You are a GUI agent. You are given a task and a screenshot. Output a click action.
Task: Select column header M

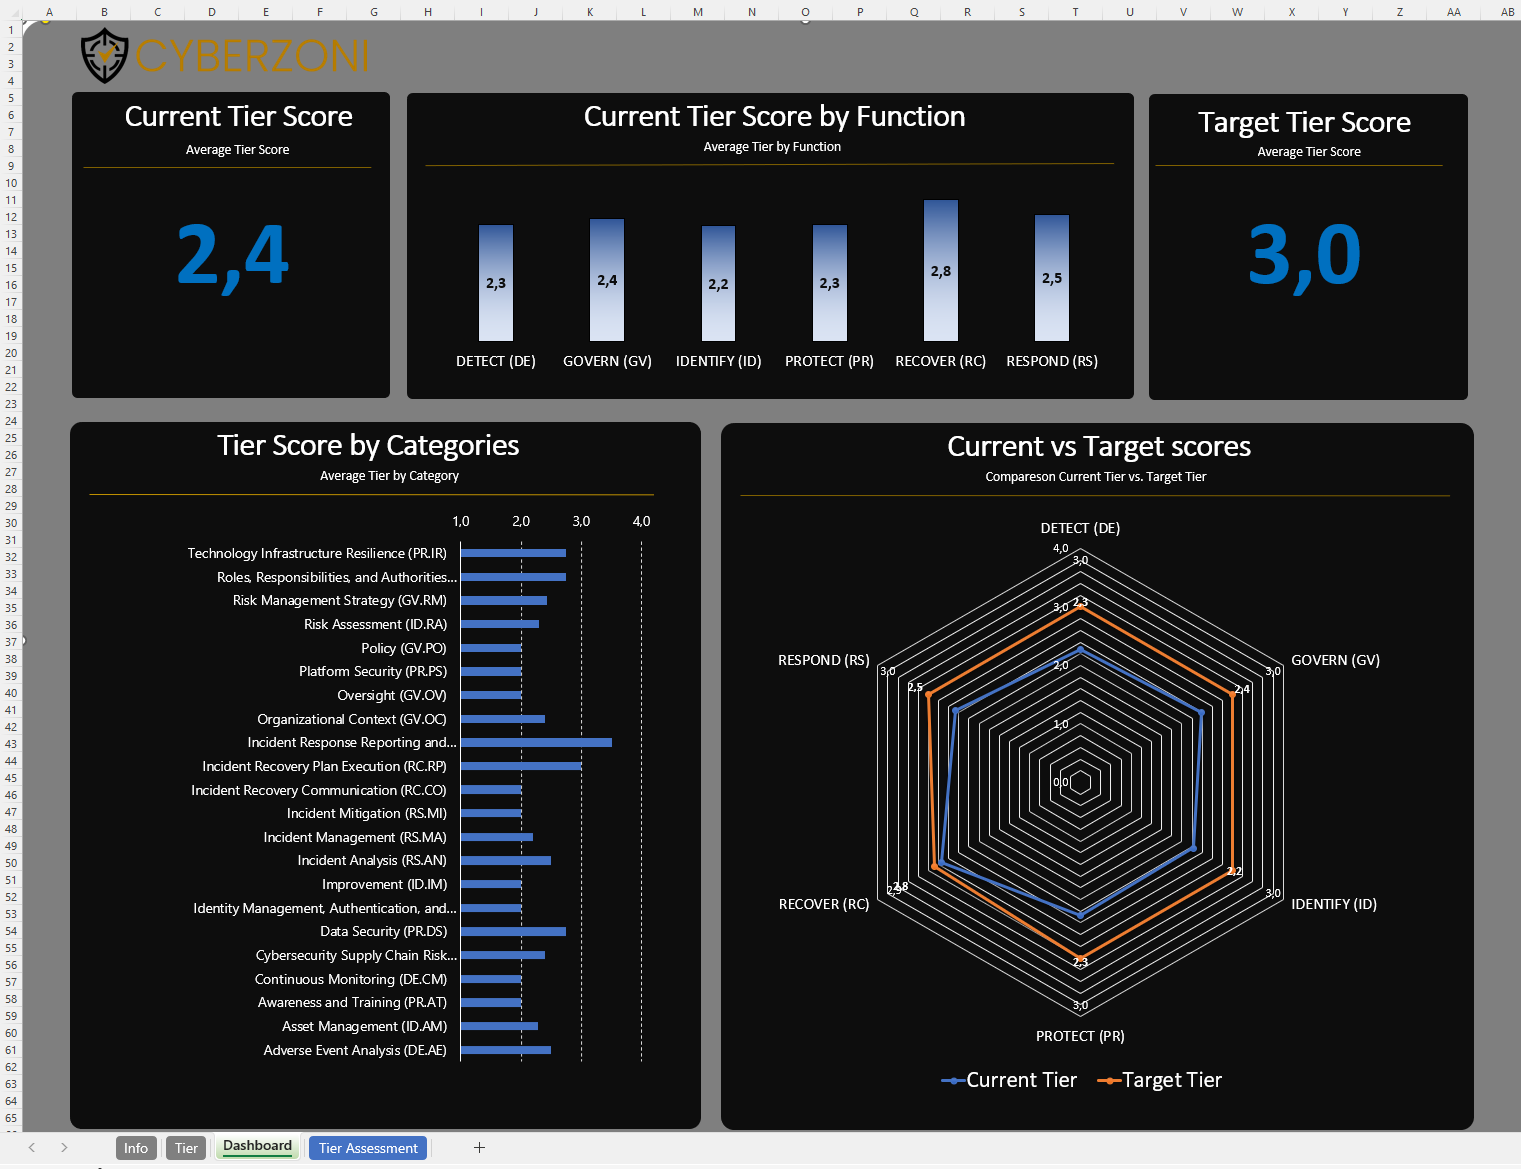pyautogui.click(x=697, y=12)
